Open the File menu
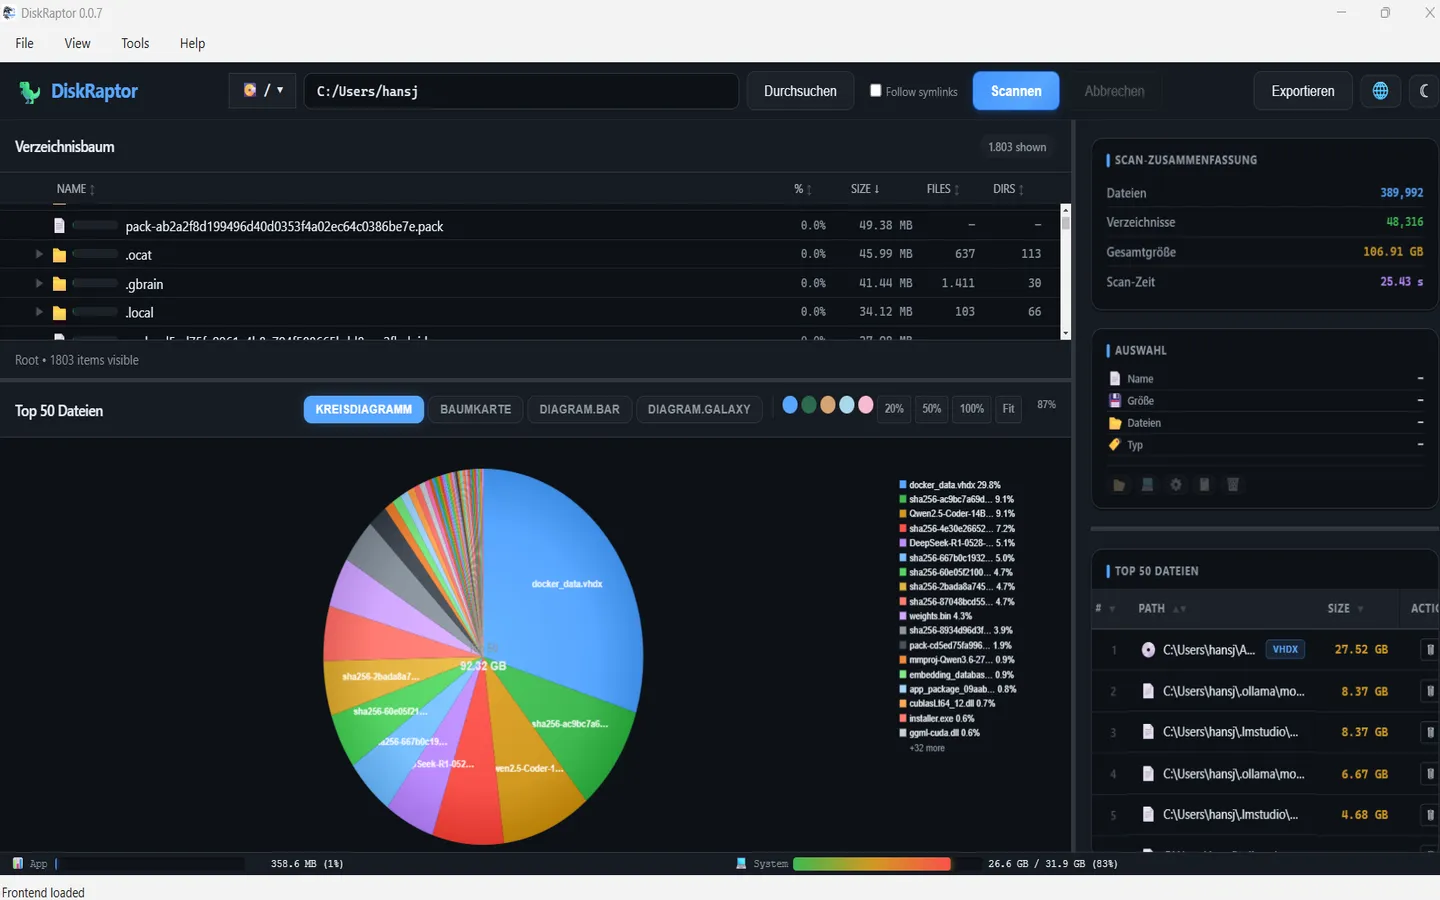Image resolution: width=1440 pixels, height=900 pixels. pyautogui.click(x=25, y=43)
